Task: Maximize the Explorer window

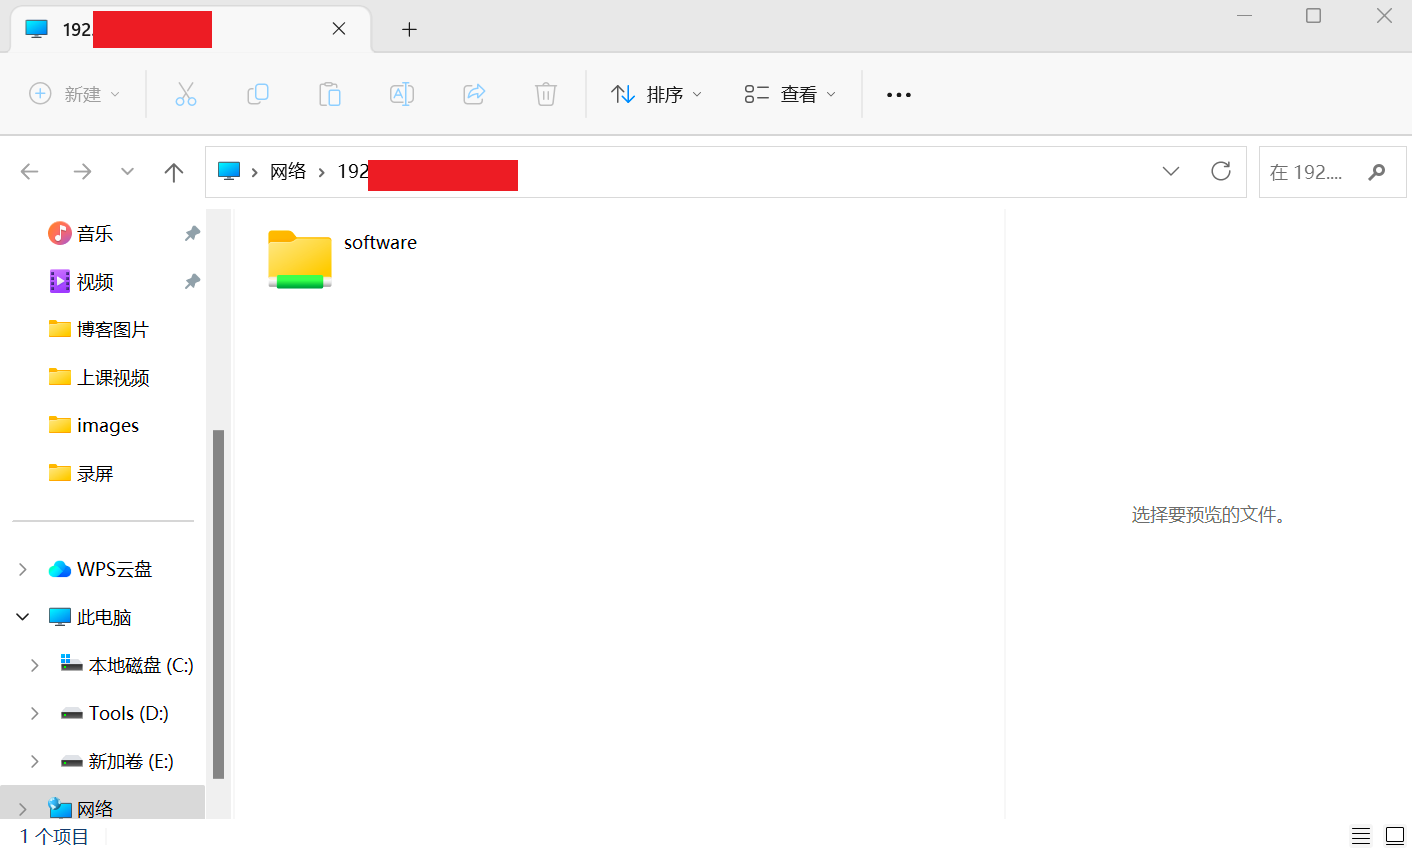Action: coord(1314,16)
